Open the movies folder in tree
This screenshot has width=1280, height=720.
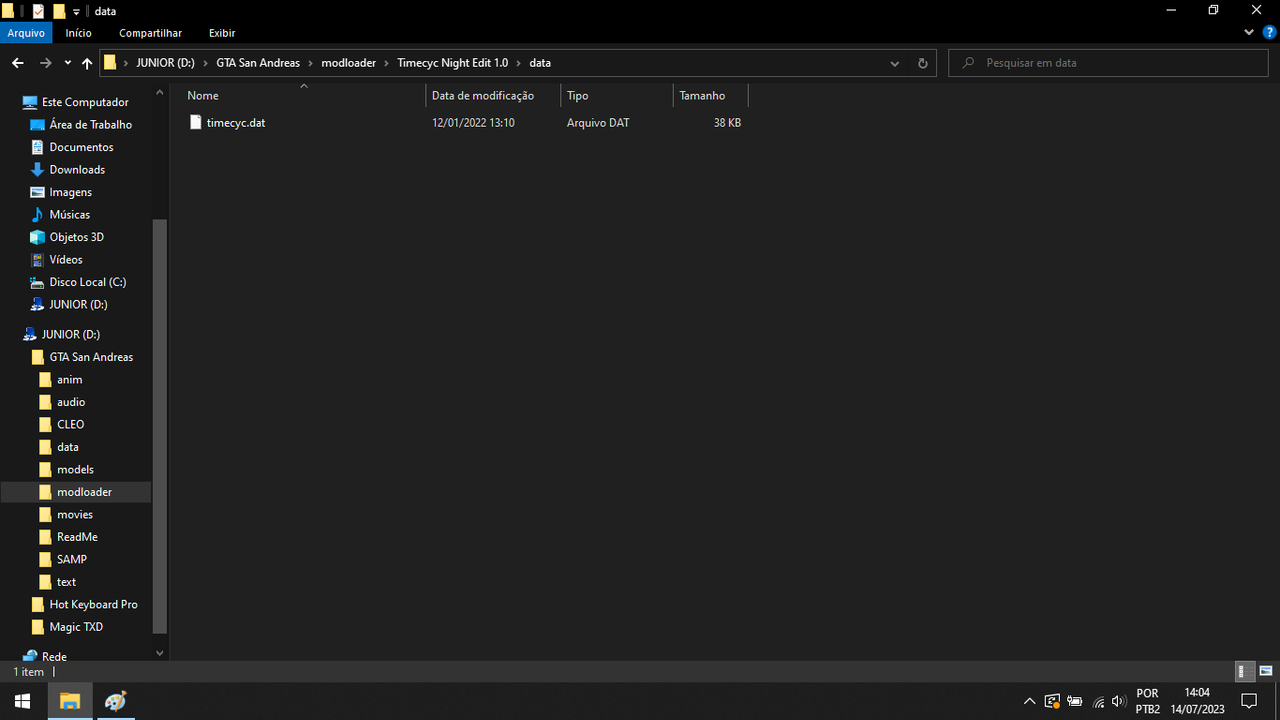pyautogui.click(x=74, y=515)
